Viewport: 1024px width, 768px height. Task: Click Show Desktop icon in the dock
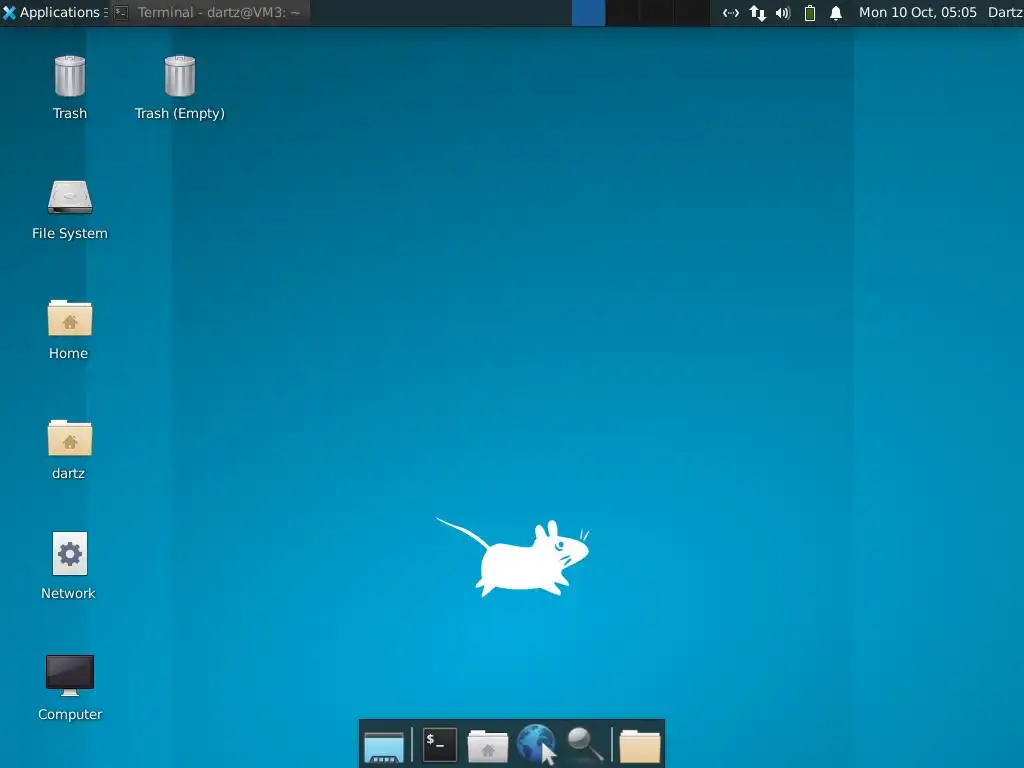[384, 746]
